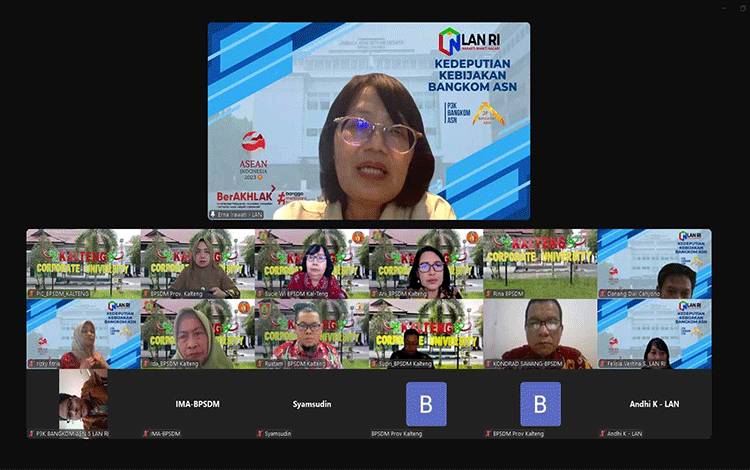Click the Felicia Veritha S._LAN RI video tile
The height and width of the screenshot is (470, 750).
[654, 334]
